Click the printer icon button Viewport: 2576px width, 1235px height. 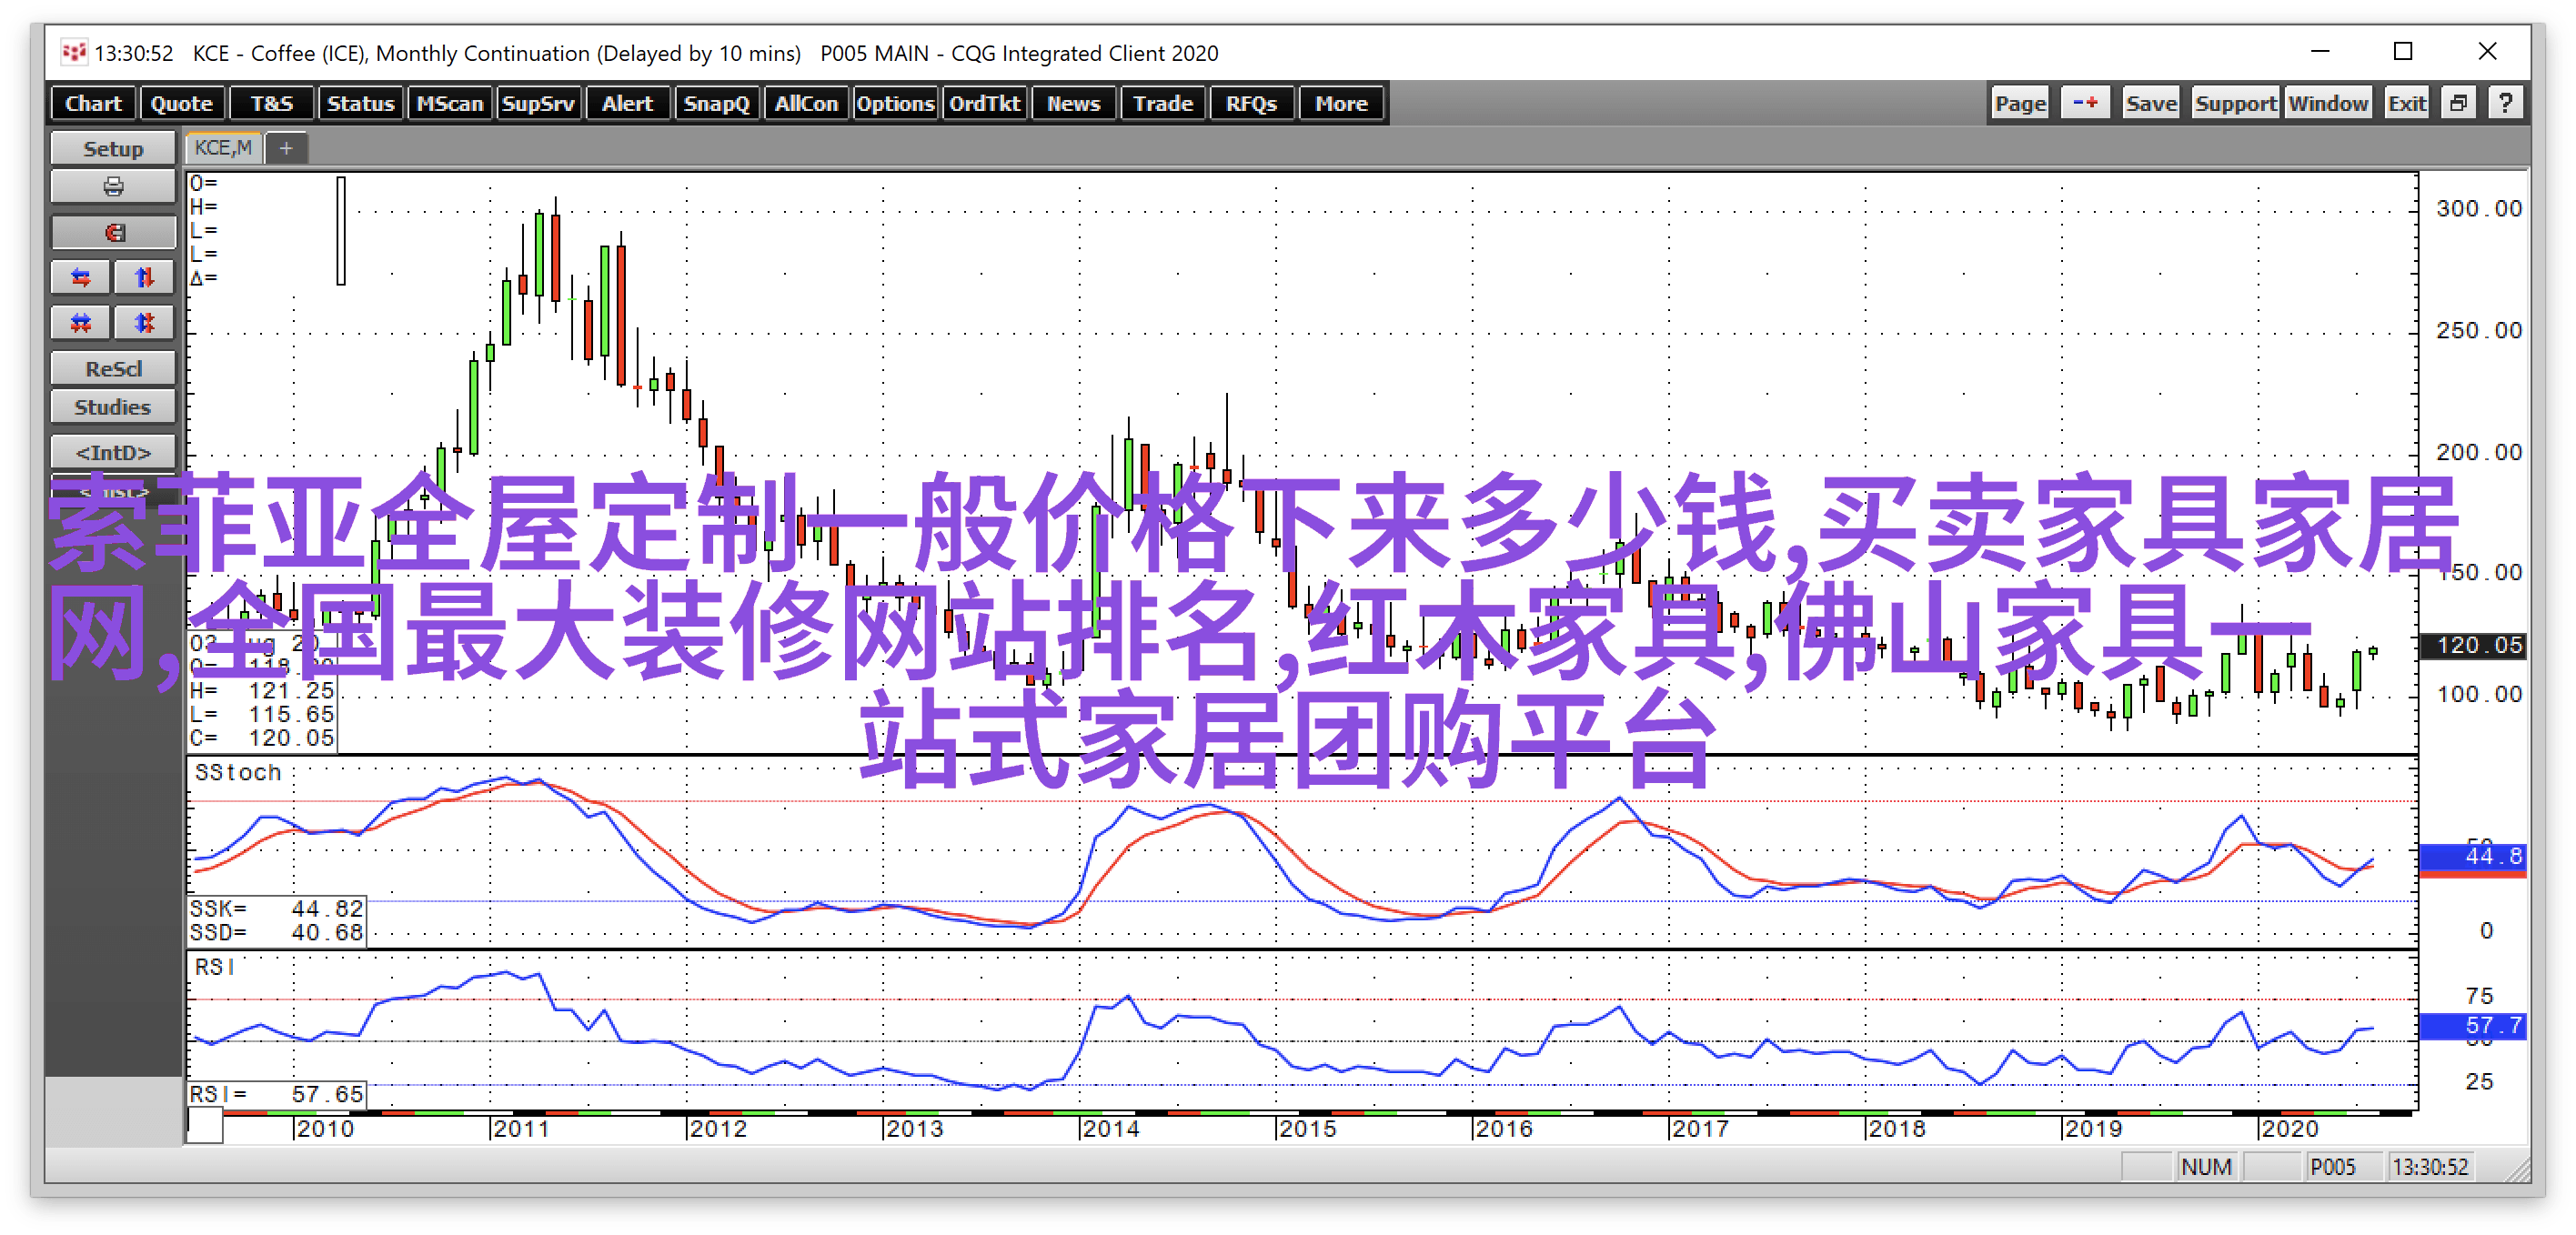click(x=113, y=187)
